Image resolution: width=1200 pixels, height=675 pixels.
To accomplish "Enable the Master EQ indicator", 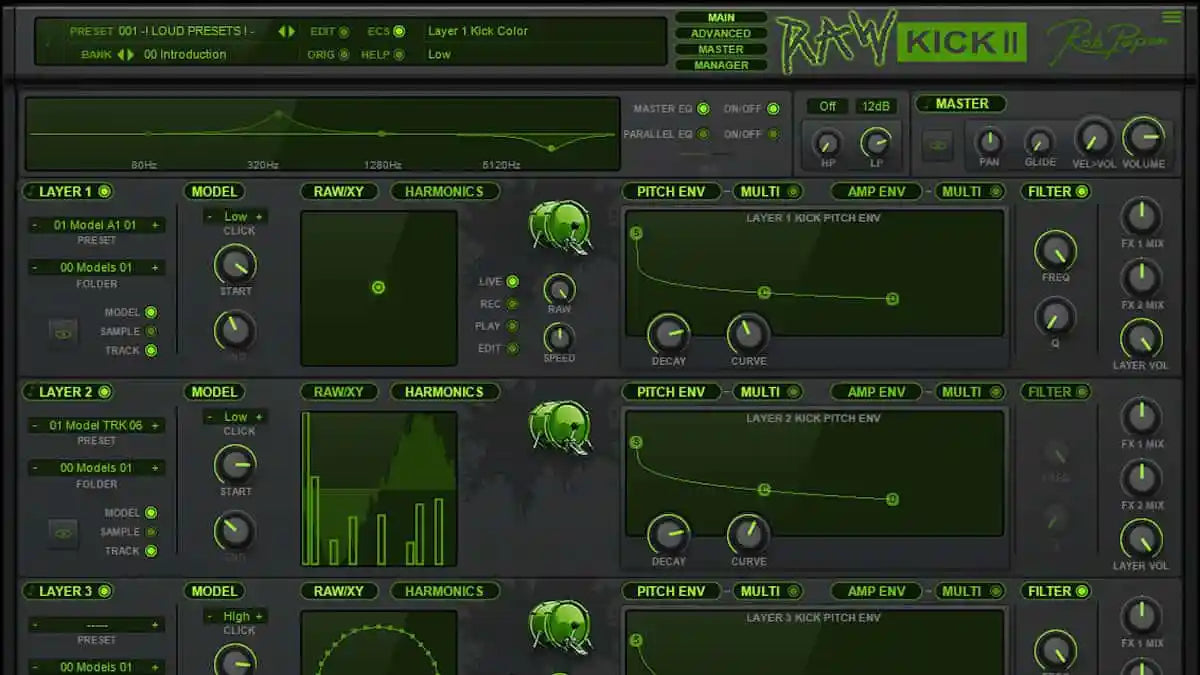I will [x=703, y=109].
